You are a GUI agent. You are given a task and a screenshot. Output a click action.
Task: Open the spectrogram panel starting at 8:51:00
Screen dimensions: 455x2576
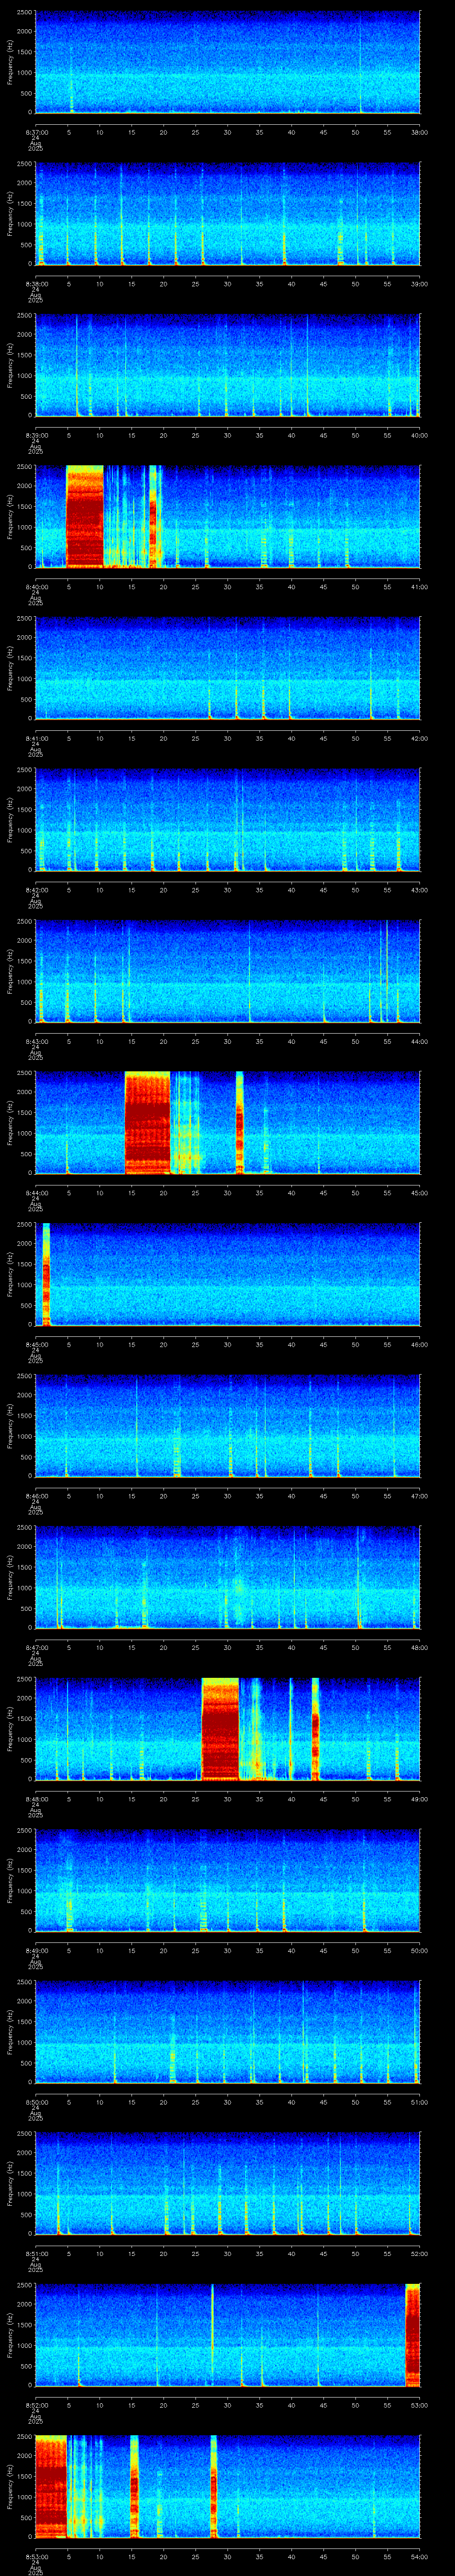click(x=228, y=2183)
